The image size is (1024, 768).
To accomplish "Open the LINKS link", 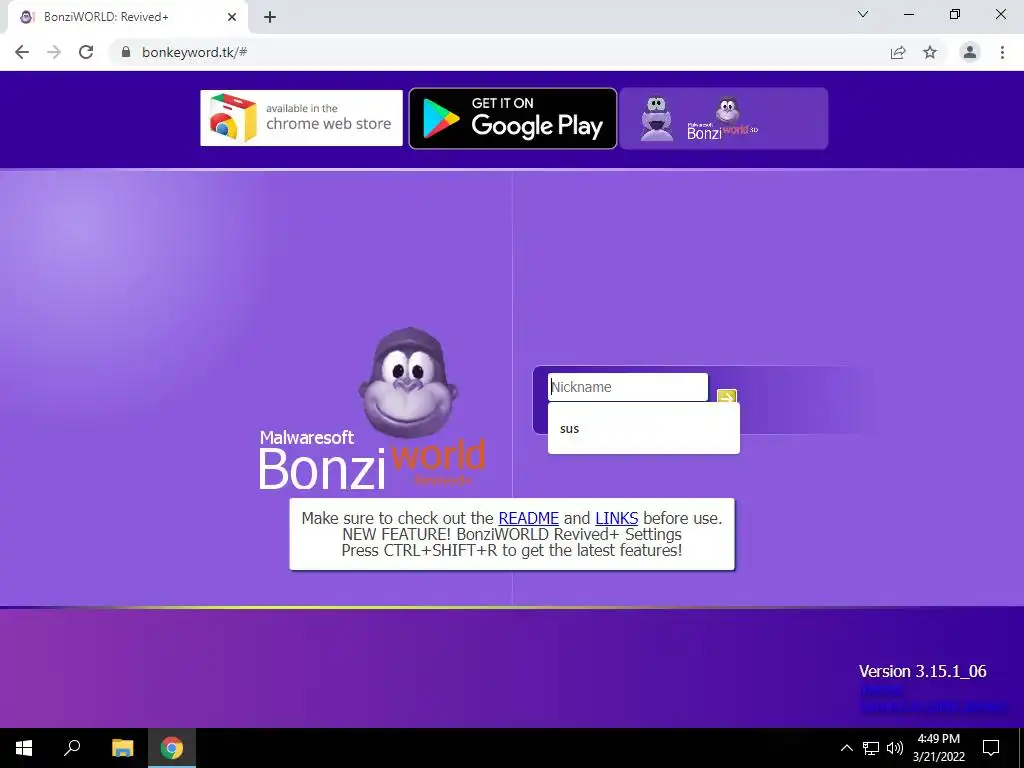I will point(616,518).
